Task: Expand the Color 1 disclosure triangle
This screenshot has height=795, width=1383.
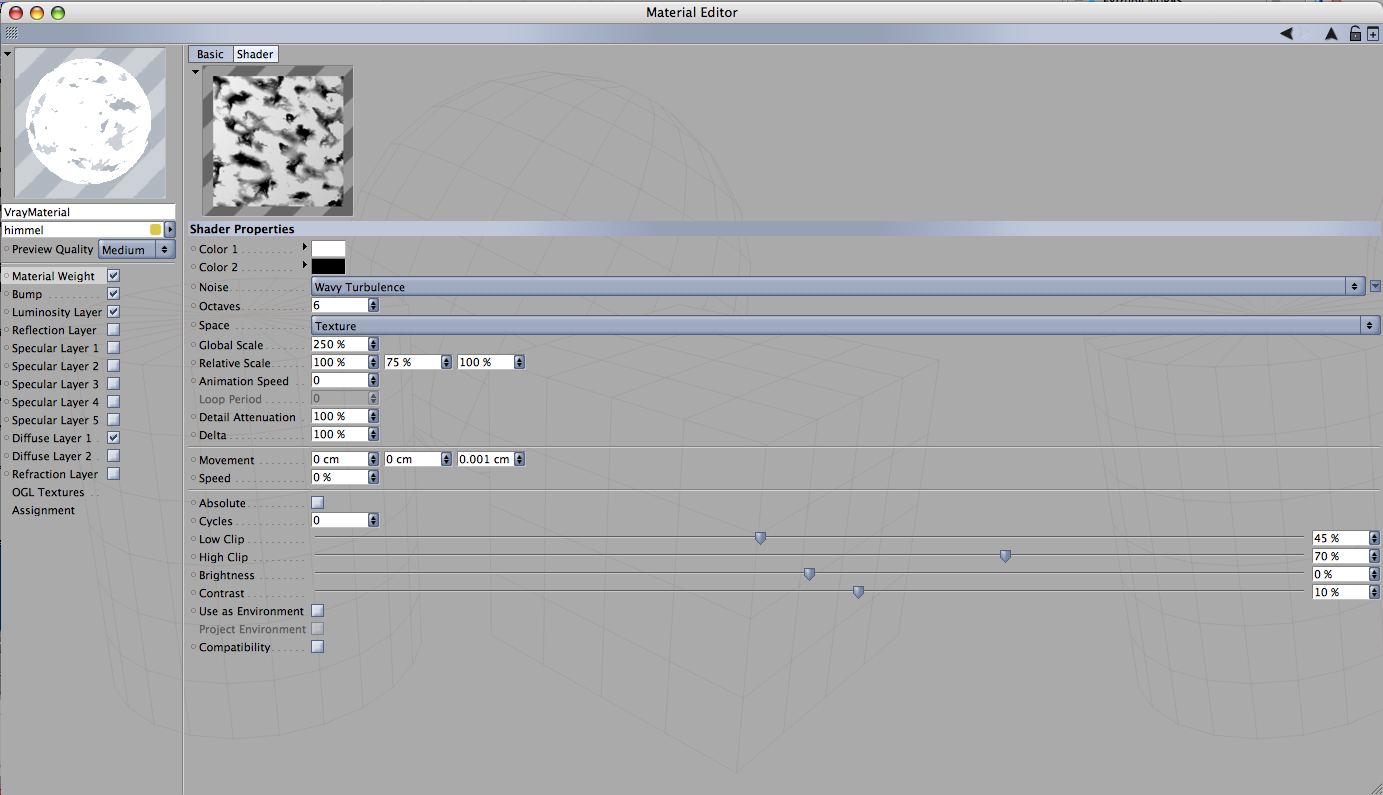Action: pyautogui.click(x=305, y=246)
